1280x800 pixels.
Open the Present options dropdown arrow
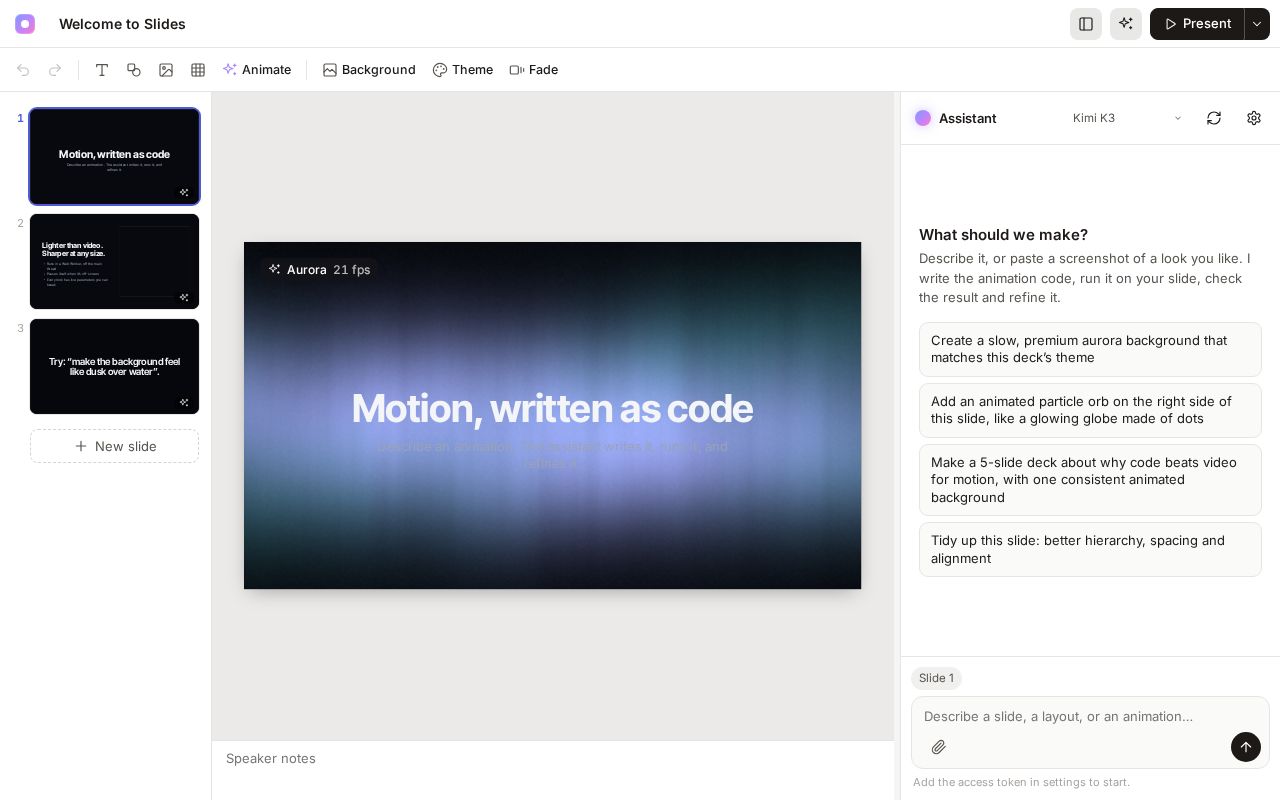[x=1257, y=24]
